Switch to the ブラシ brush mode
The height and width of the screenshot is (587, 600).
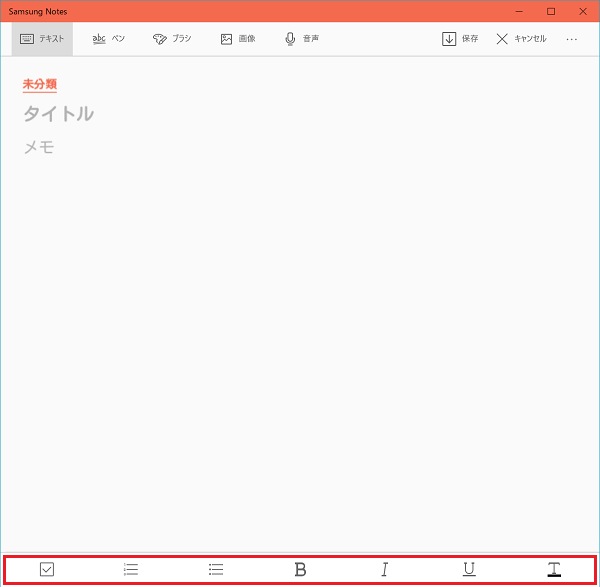[172, 39]
